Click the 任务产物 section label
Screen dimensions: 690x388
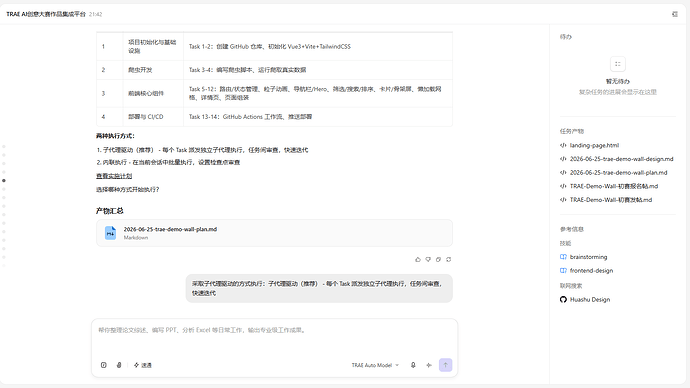tap(572, 131)
